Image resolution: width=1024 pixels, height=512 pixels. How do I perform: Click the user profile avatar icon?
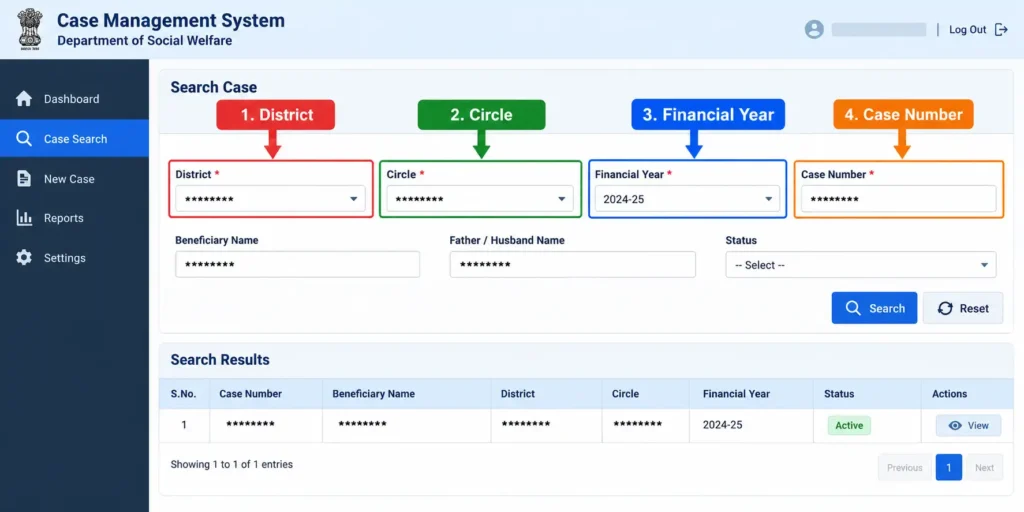point(814,29)
